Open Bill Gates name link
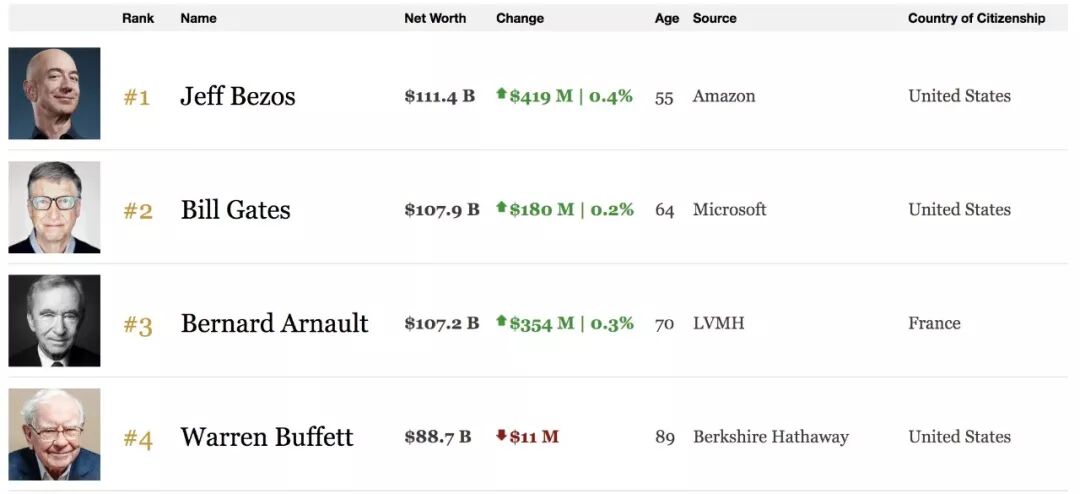This screenshot has width=1080, height=494. 236,210
